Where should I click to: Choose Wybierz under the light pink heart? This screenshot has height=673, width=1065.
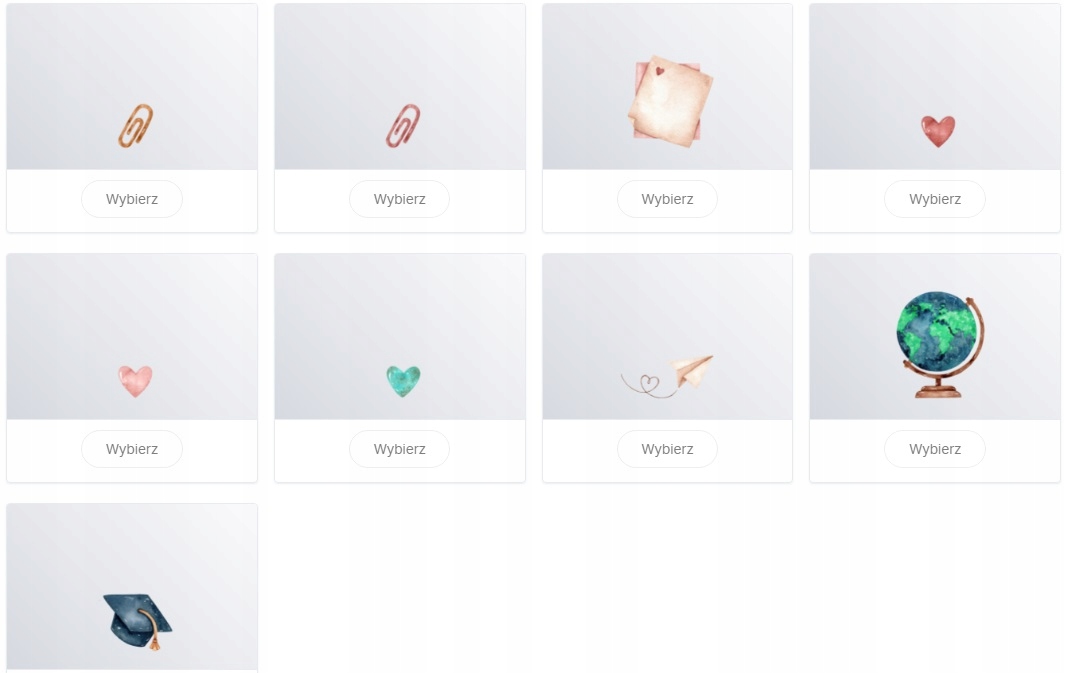pyautogui.click(x=132, y=449)
